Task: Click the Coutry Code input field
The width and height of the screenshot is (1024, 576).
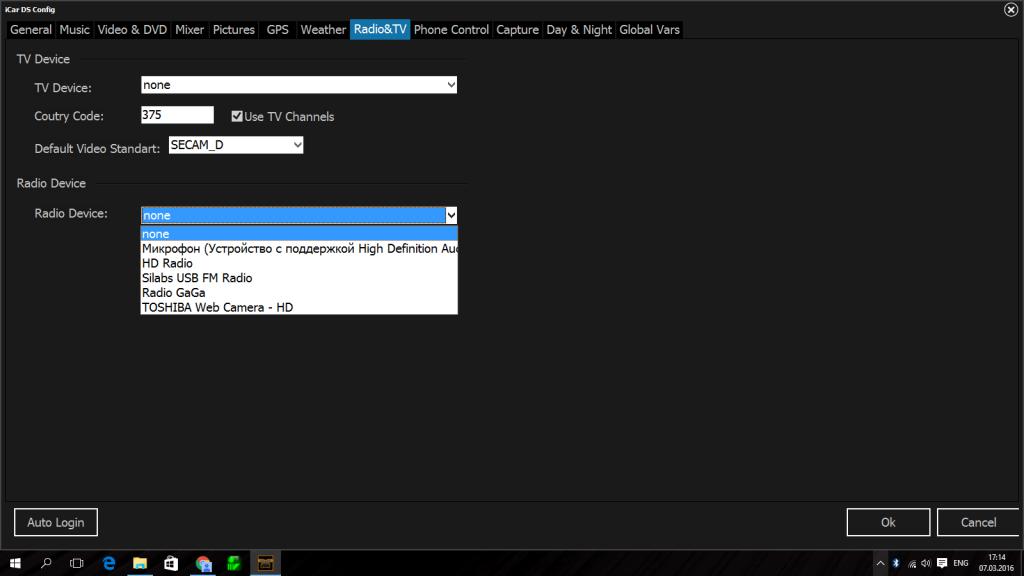Action: (x=177, y=115)
